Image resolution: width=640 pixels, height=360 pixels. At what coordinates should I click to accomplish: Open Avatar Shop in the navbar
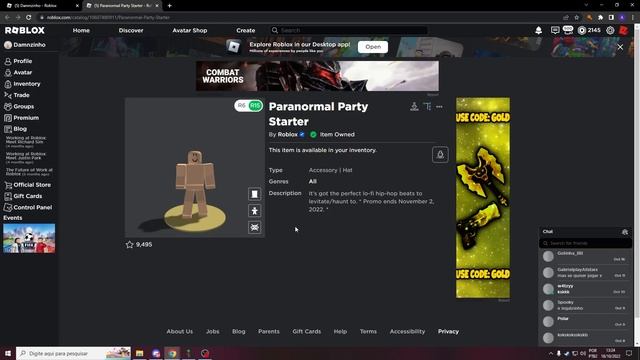[x=189, y=30]
